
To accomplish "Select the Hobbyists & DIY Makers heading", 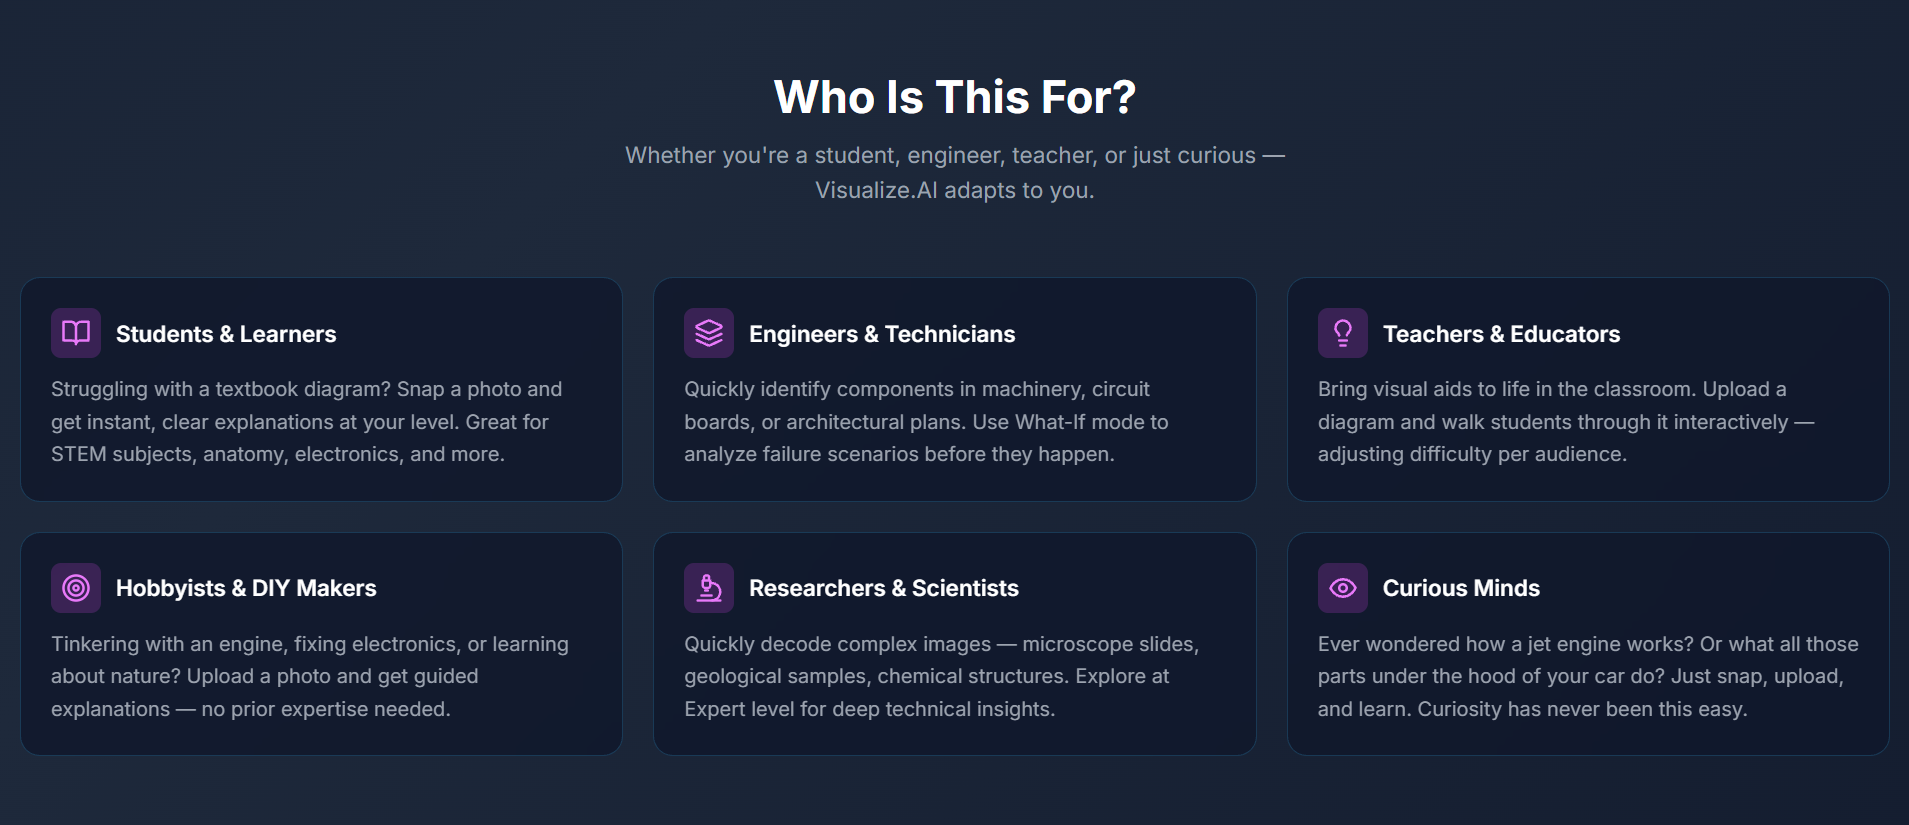I will 246,588.
